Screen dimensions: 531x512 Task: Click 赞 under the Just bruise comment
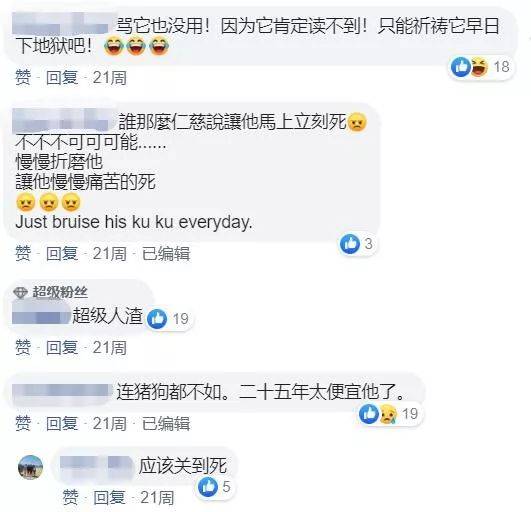pos(23,254)
